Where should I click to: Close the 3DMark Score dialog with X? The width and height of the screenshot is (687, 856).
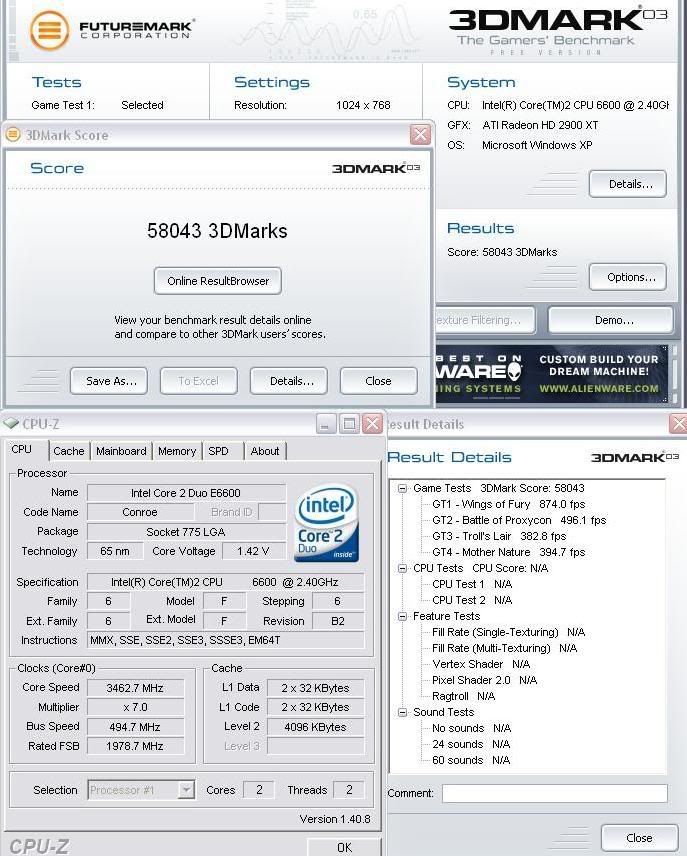click(420, 134)
